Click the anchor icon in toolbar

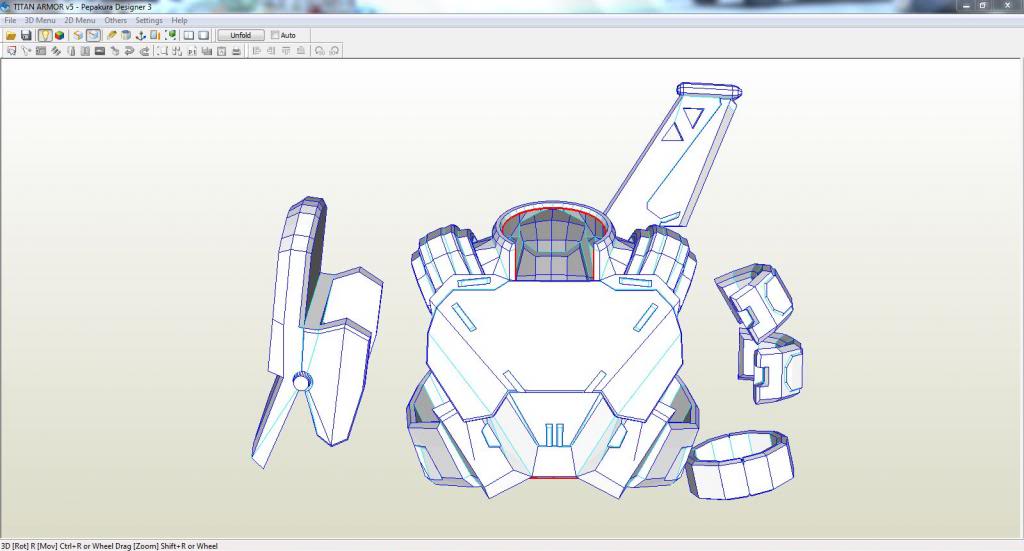[x=140, y=35]
